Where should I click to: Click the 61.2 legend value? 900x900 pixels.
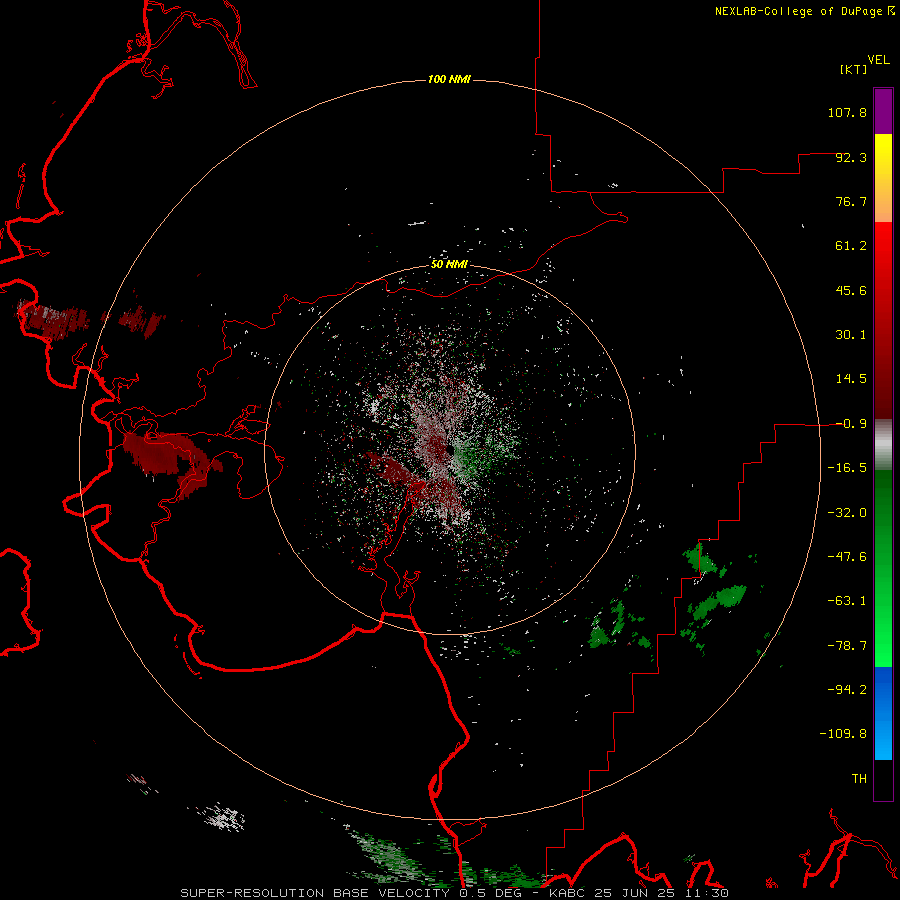click(x=851, y=246)
